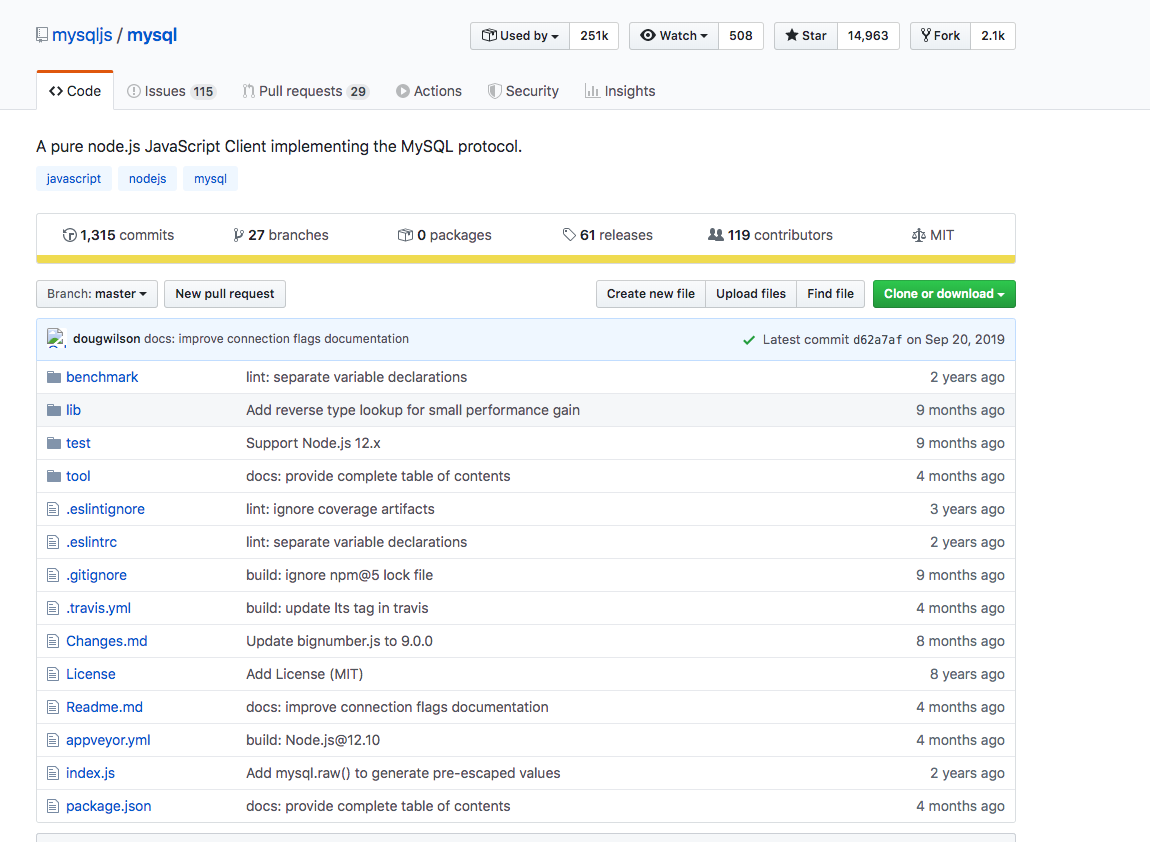Click the star icon to star the repo

[x=789, y=35]
